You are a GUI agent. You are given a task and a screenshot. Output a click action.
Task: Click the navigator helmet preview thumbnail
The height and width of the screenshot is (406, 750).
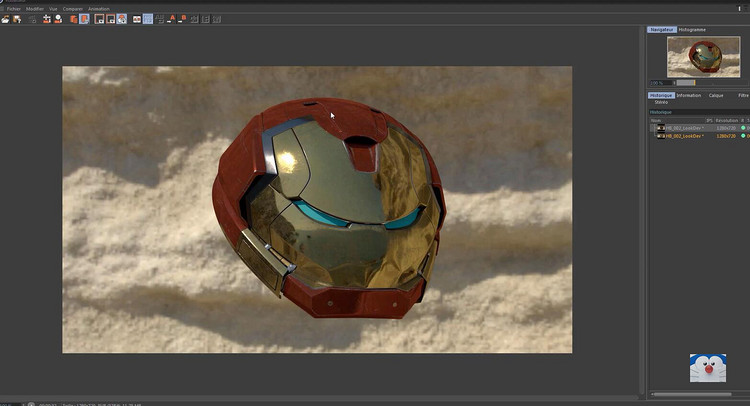coord(704,57)
